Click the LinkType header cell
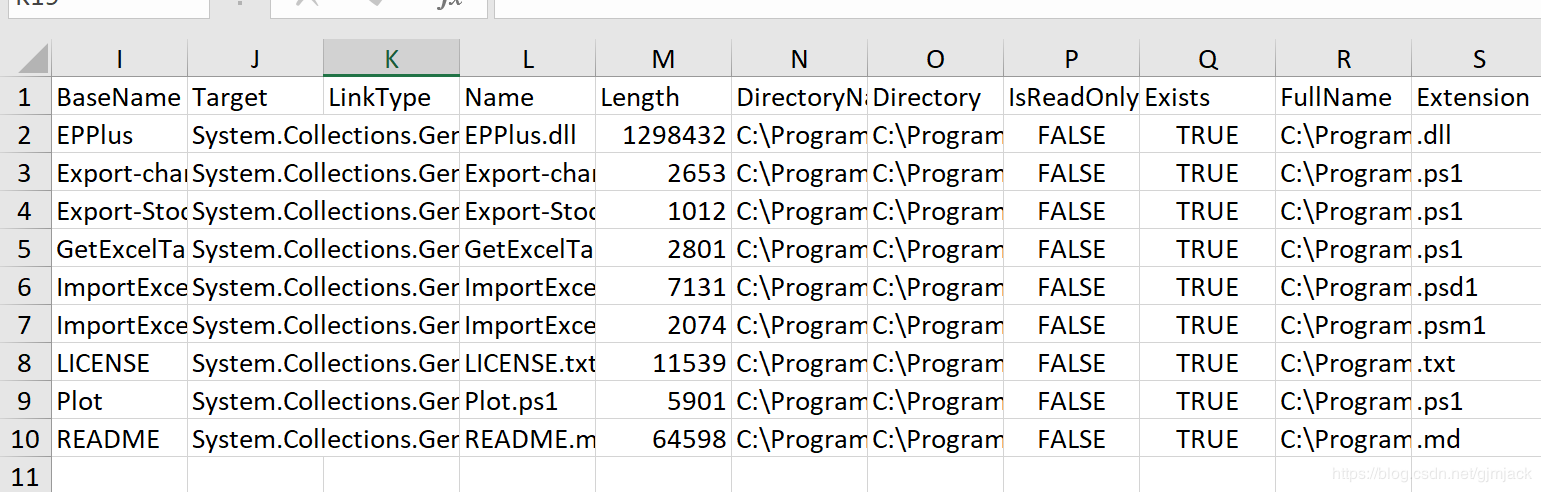The height and width of the screenshot is (492, 1541). pos(391,97)
